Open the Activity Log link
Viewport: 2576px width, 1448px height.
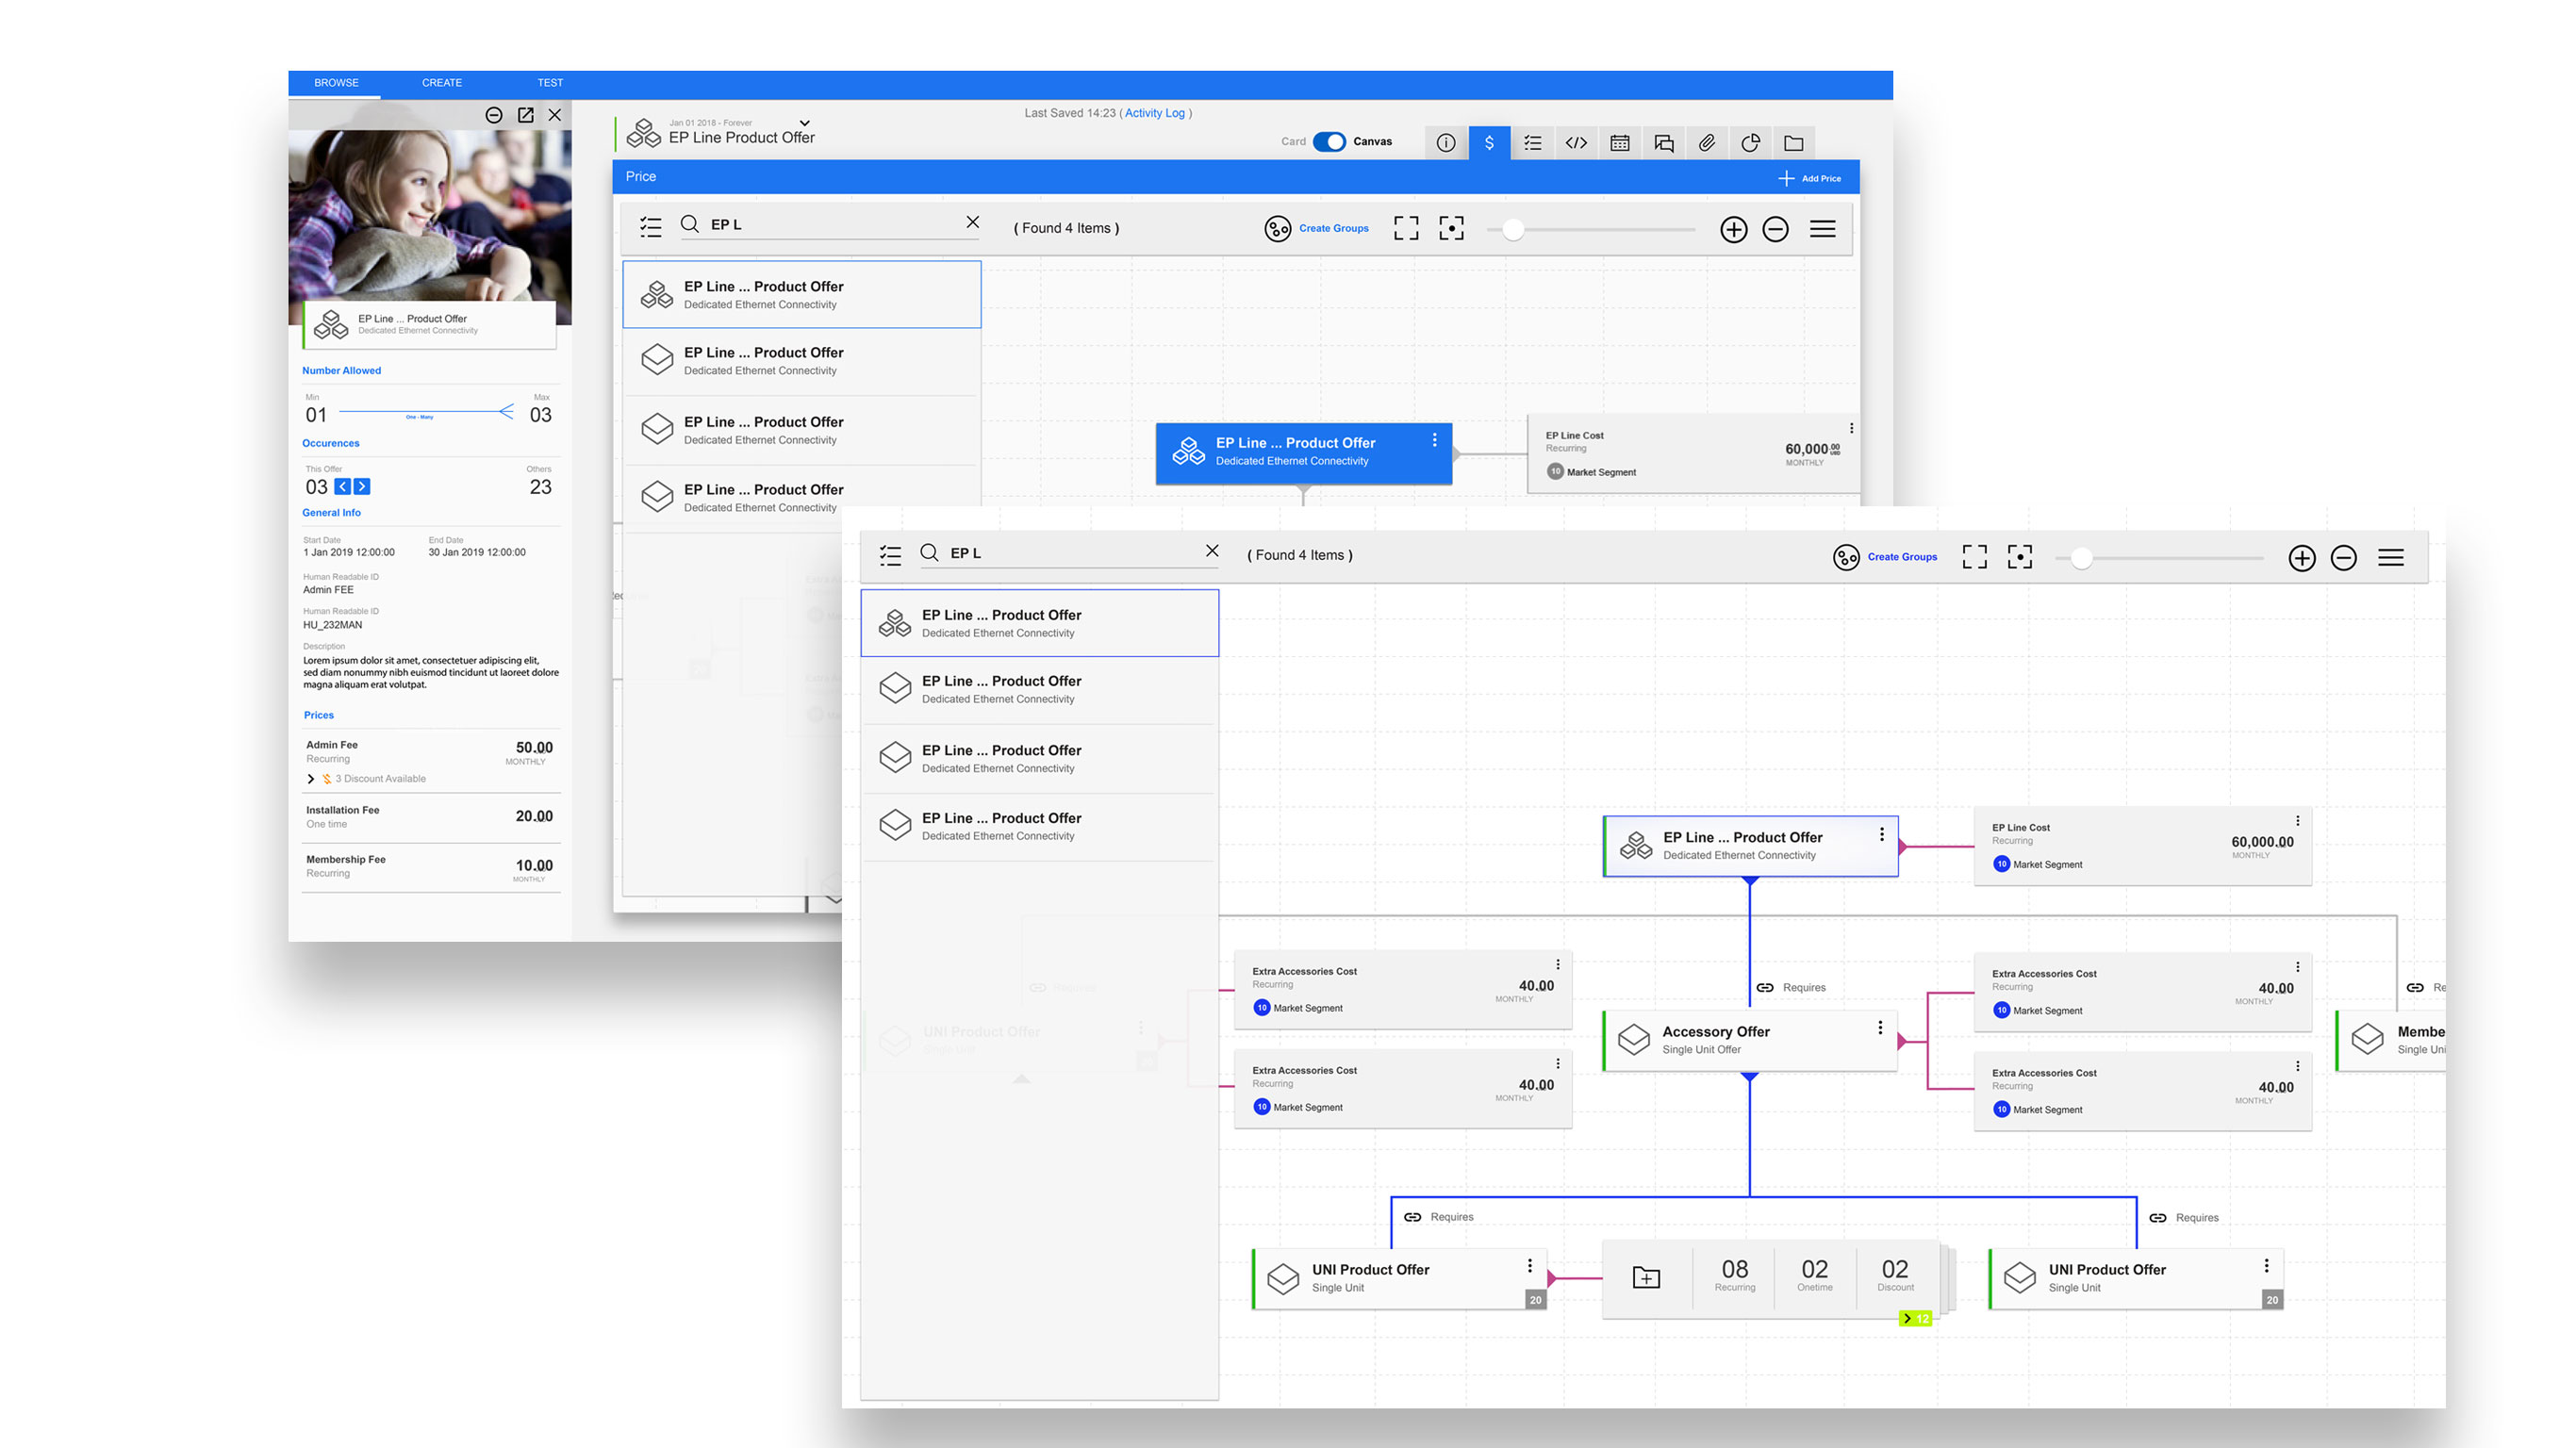(1154, 113)
